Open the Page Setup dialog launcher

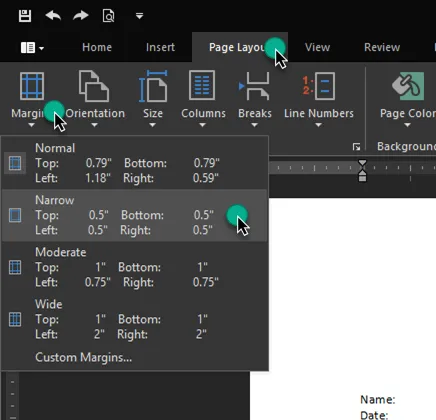coord(356,147)
